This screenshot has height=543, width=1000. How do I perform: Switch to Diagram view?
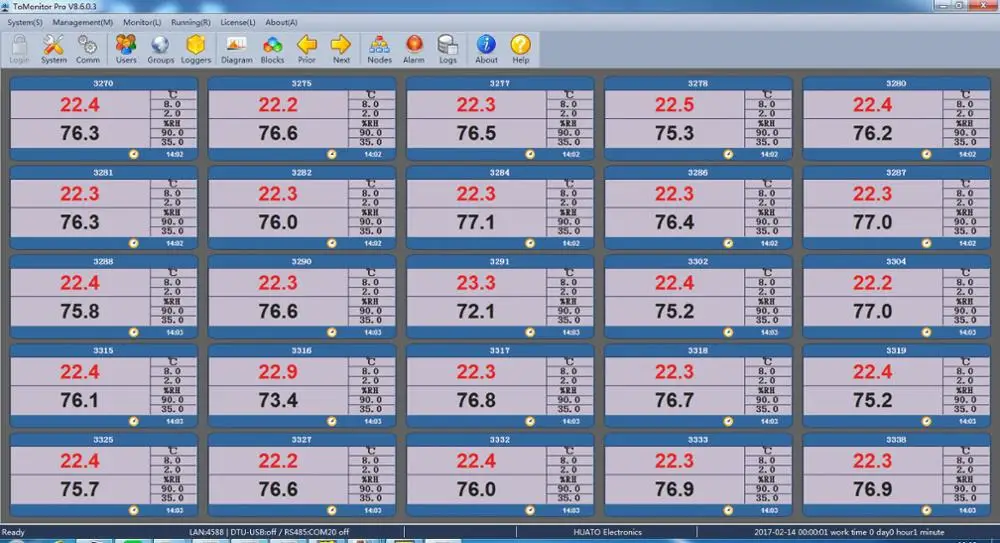click(237, 47)
